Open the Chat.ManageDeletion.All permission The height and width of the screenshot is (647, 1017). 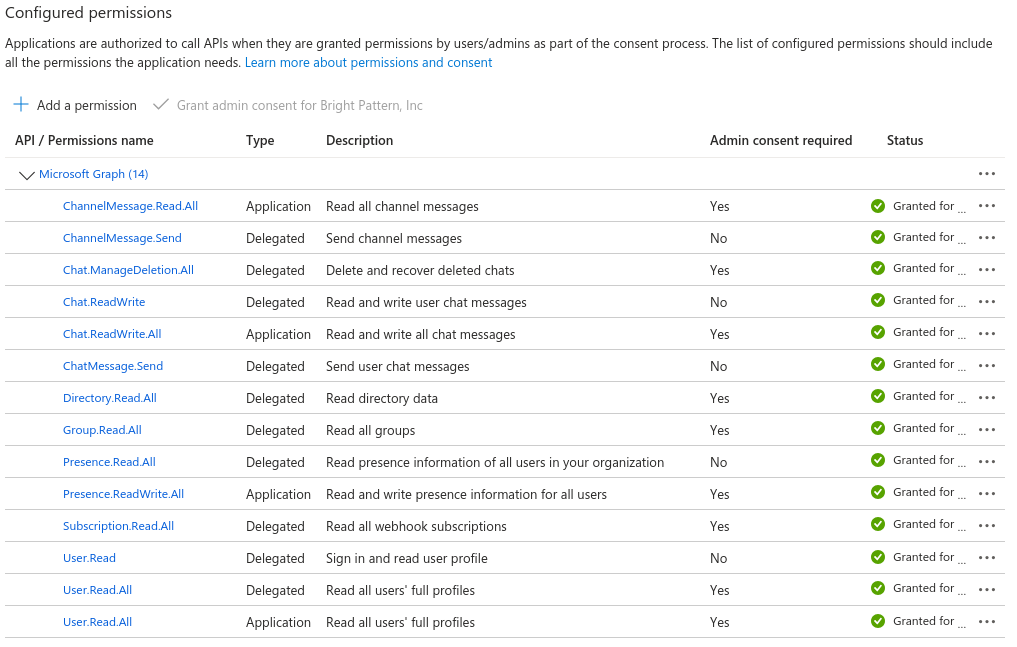pyautogui.click(x=128, y=270)
